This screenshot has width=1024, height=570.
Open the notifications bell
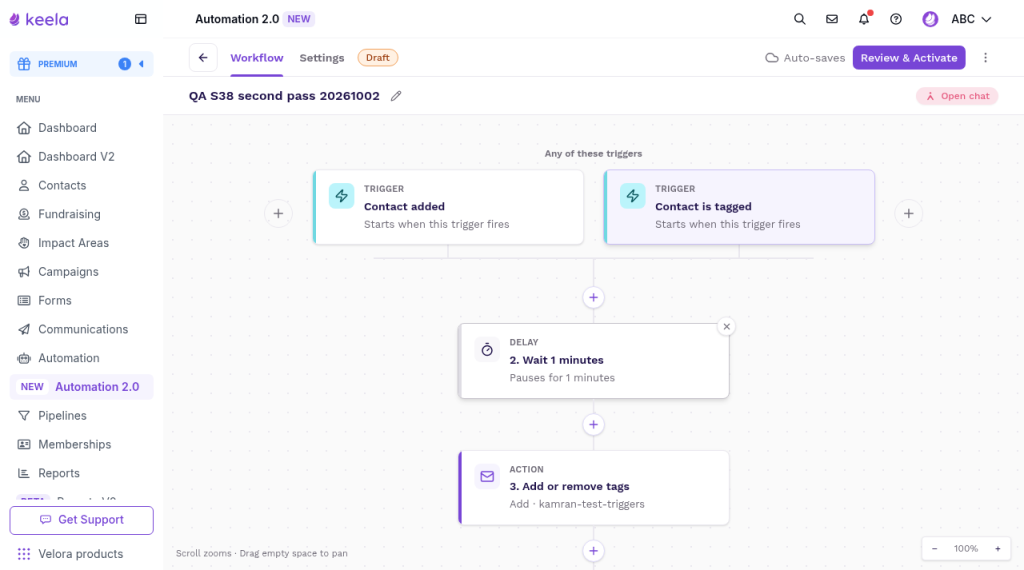(x=864, y=19)
